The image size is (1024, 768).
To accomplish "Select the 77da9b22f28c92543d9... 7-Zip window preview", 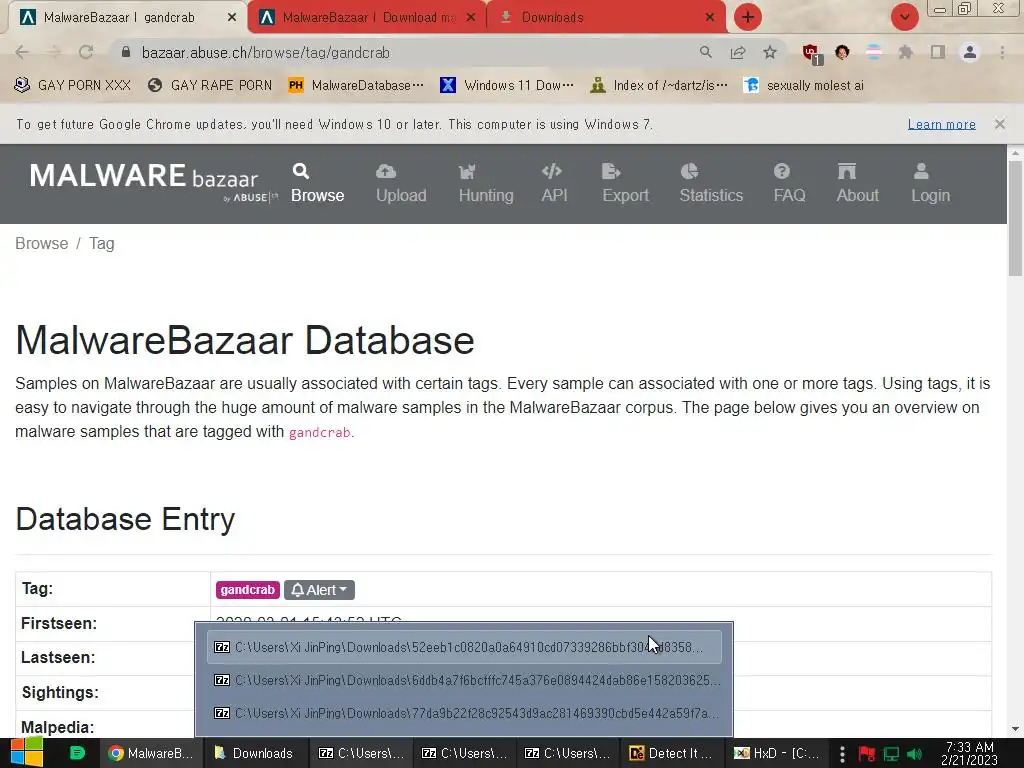I will coord(464,713).
